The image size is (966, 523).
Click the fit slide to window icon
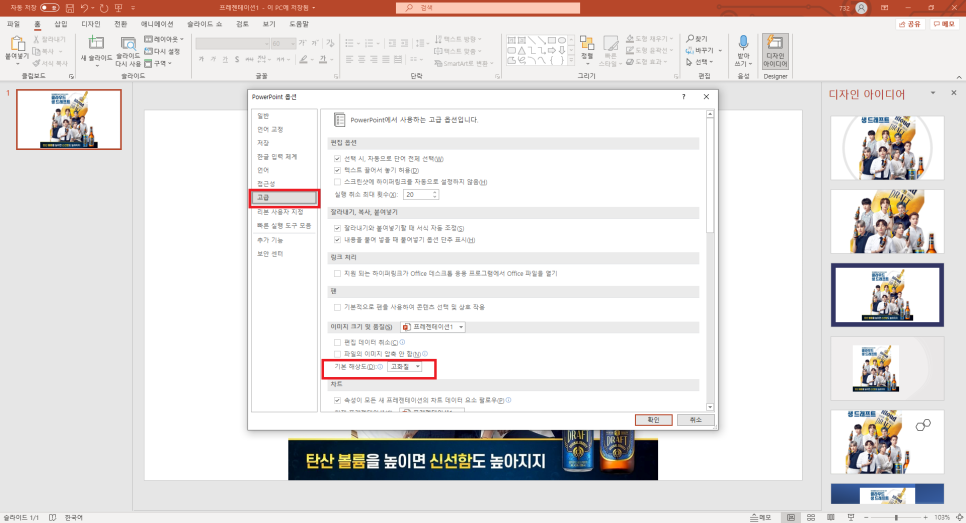tap(959, 517)
